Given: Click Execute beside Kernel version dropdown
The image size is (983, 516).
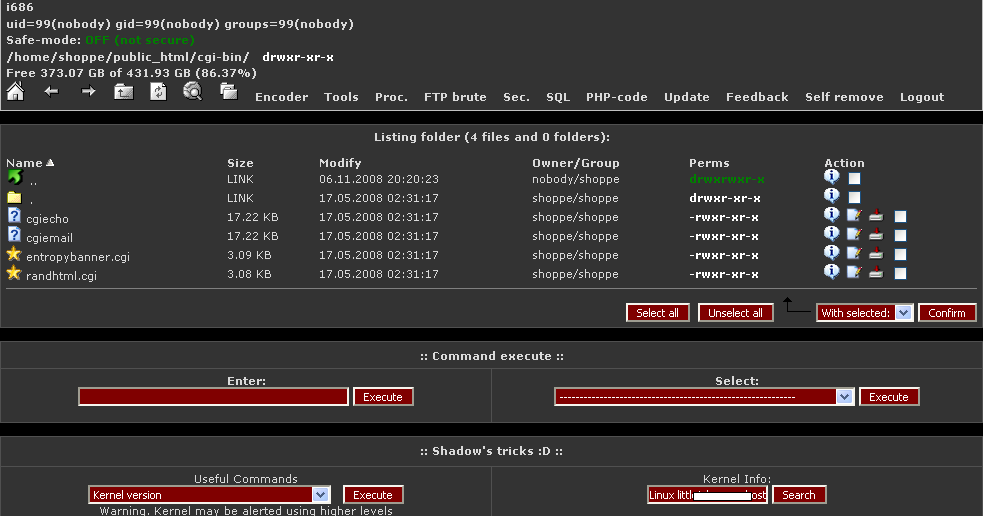Looking at the screenshot, I should click(x=373, y=495).
